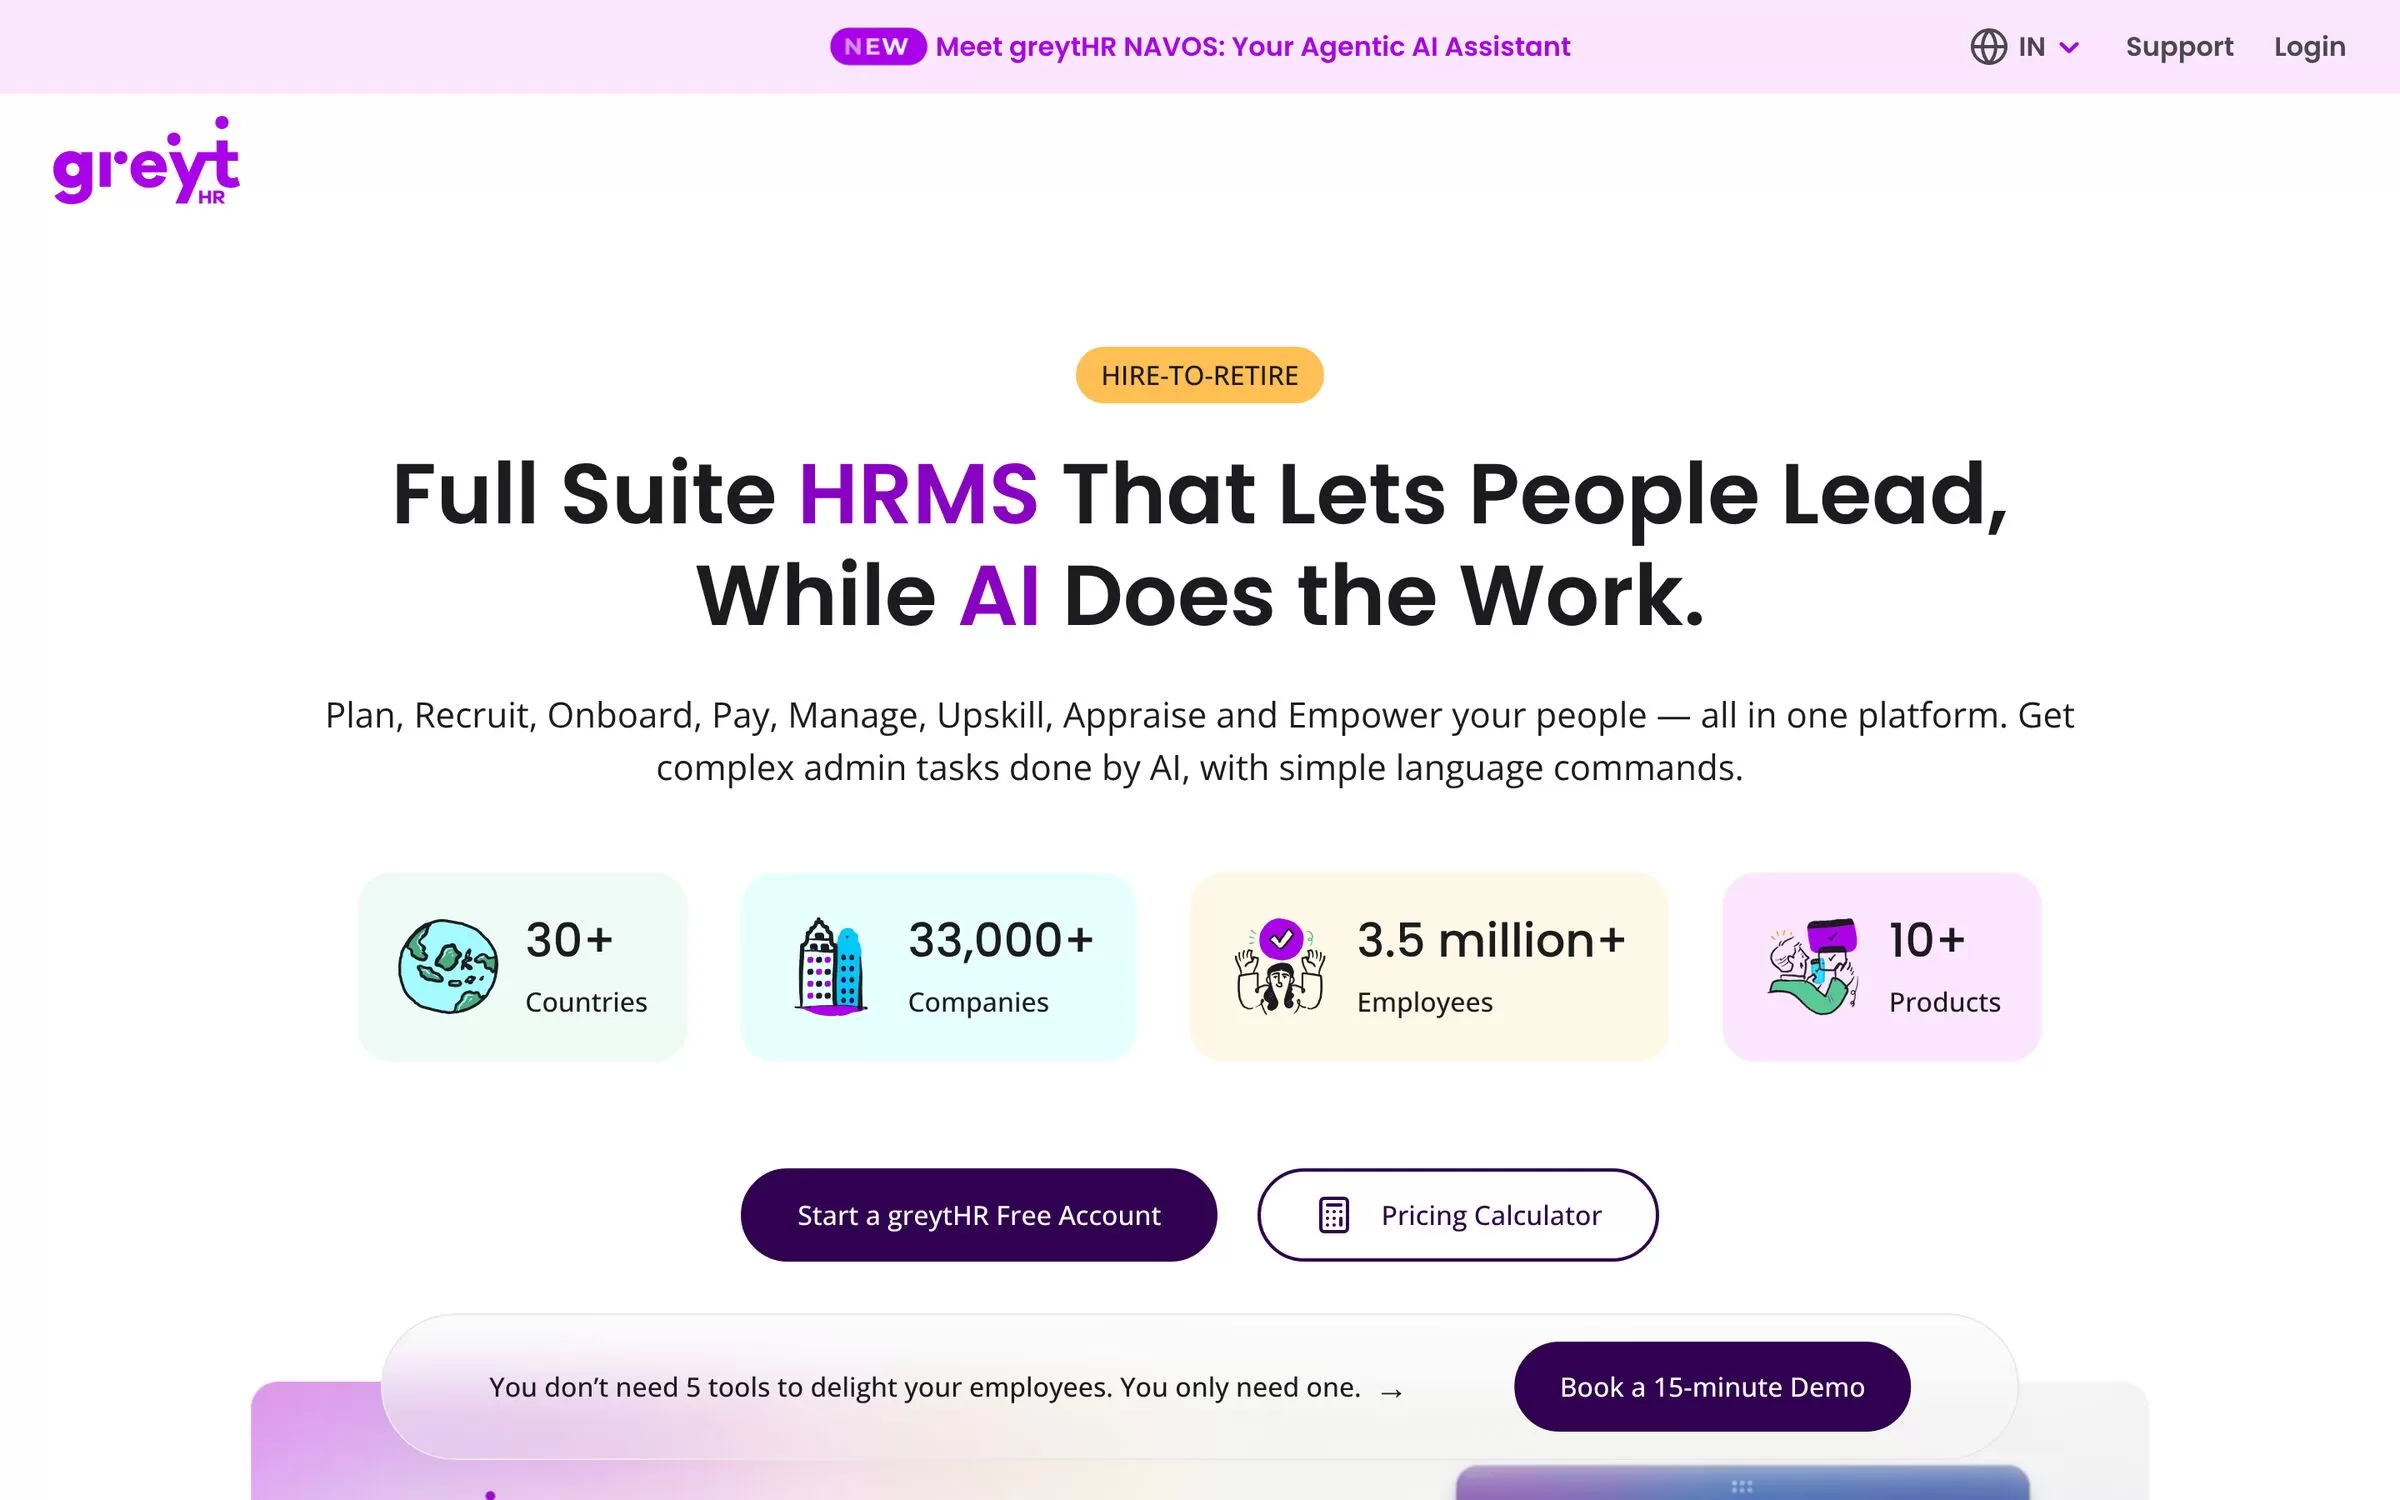Click the "Products" label
Image resolution: width=2400 pixels, height=1500 pixels.
pos(1944,1002)
